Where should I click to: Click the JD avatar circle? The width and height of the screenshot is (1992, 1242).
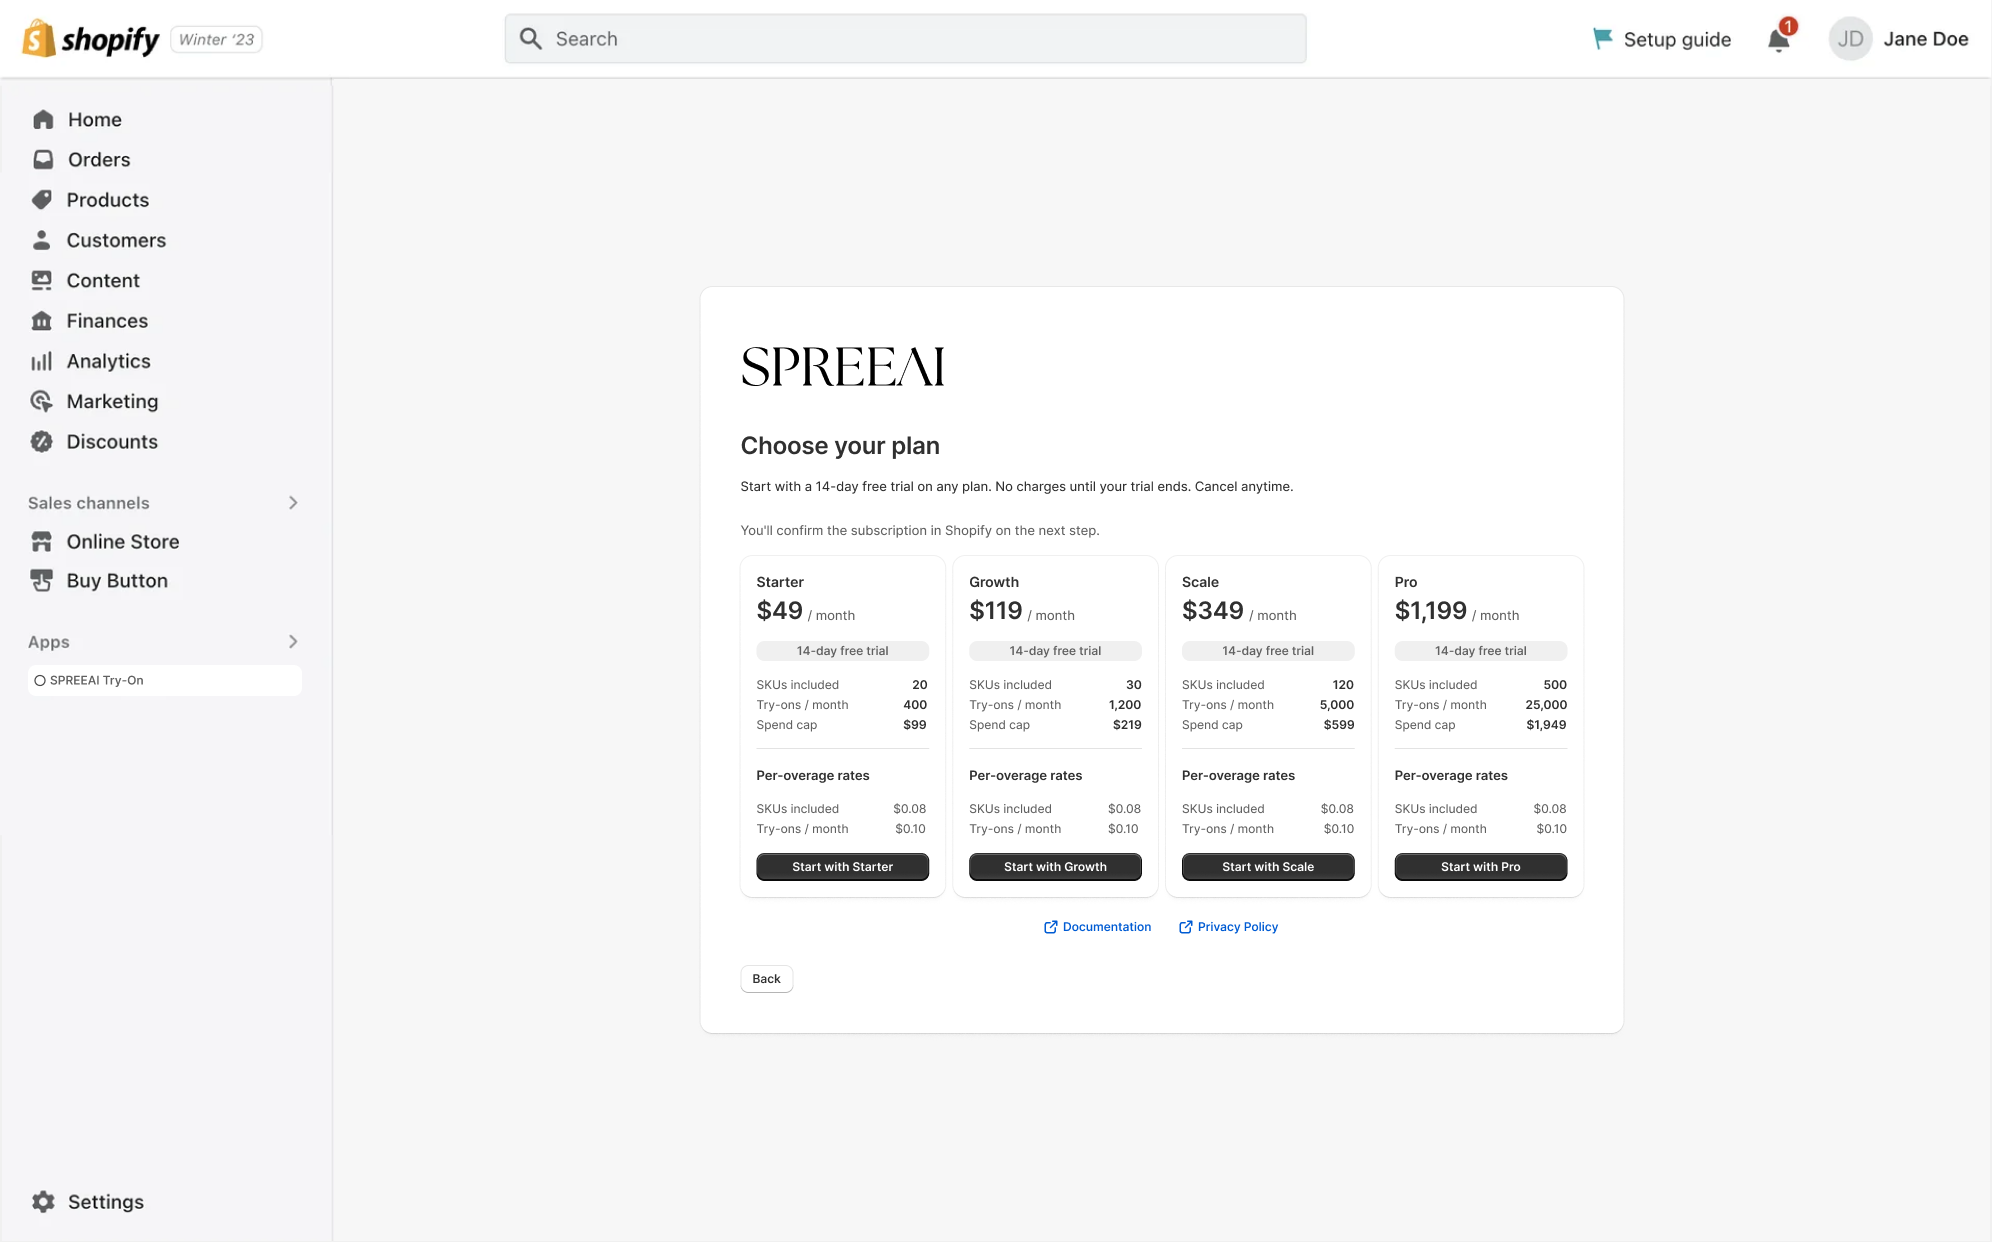1850,39
